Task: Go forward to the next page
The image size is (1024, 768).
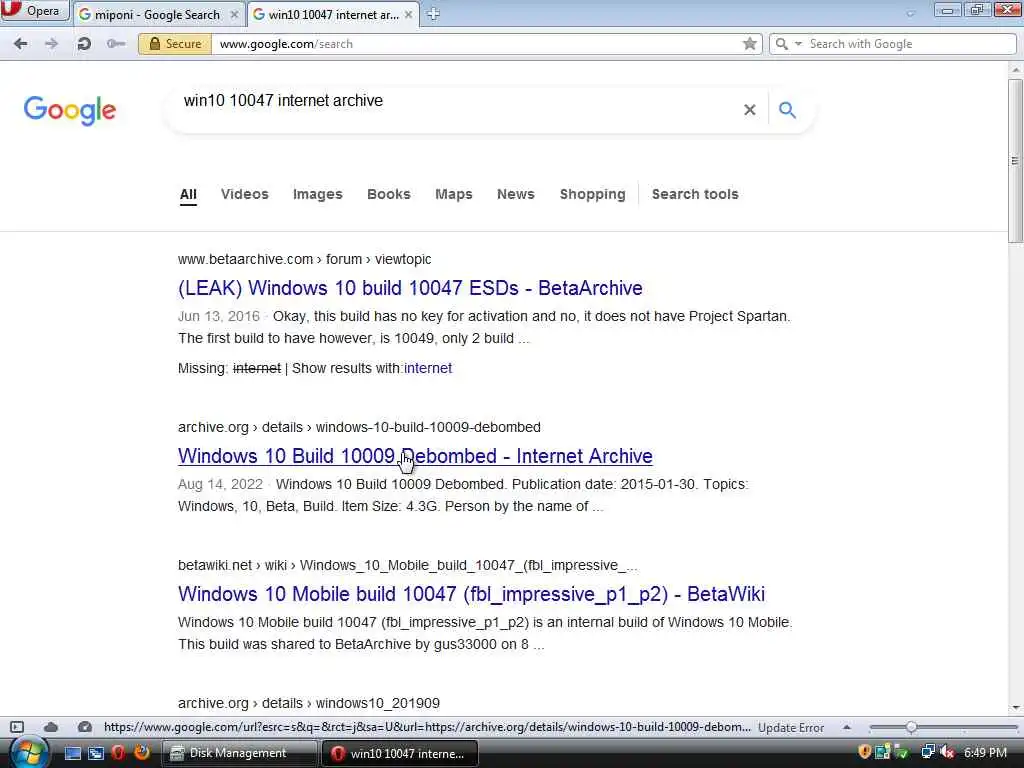Action: click(x=51, y=44)
